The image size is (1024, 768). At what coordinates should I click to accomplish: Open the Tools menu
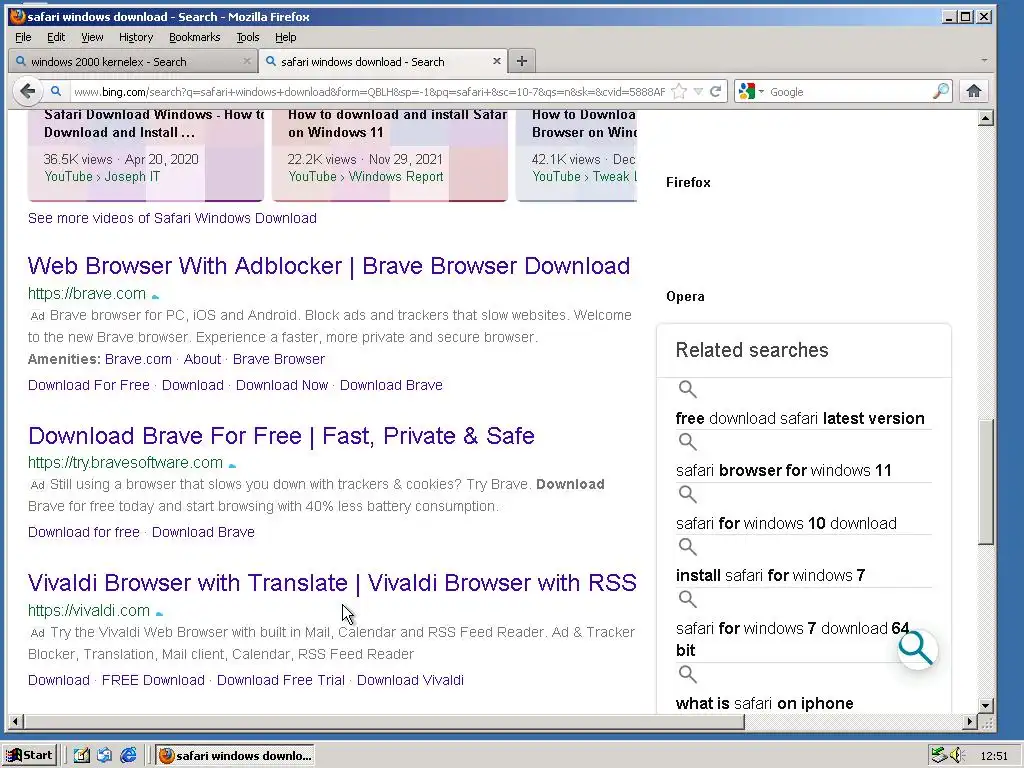[x=248, y=37]
